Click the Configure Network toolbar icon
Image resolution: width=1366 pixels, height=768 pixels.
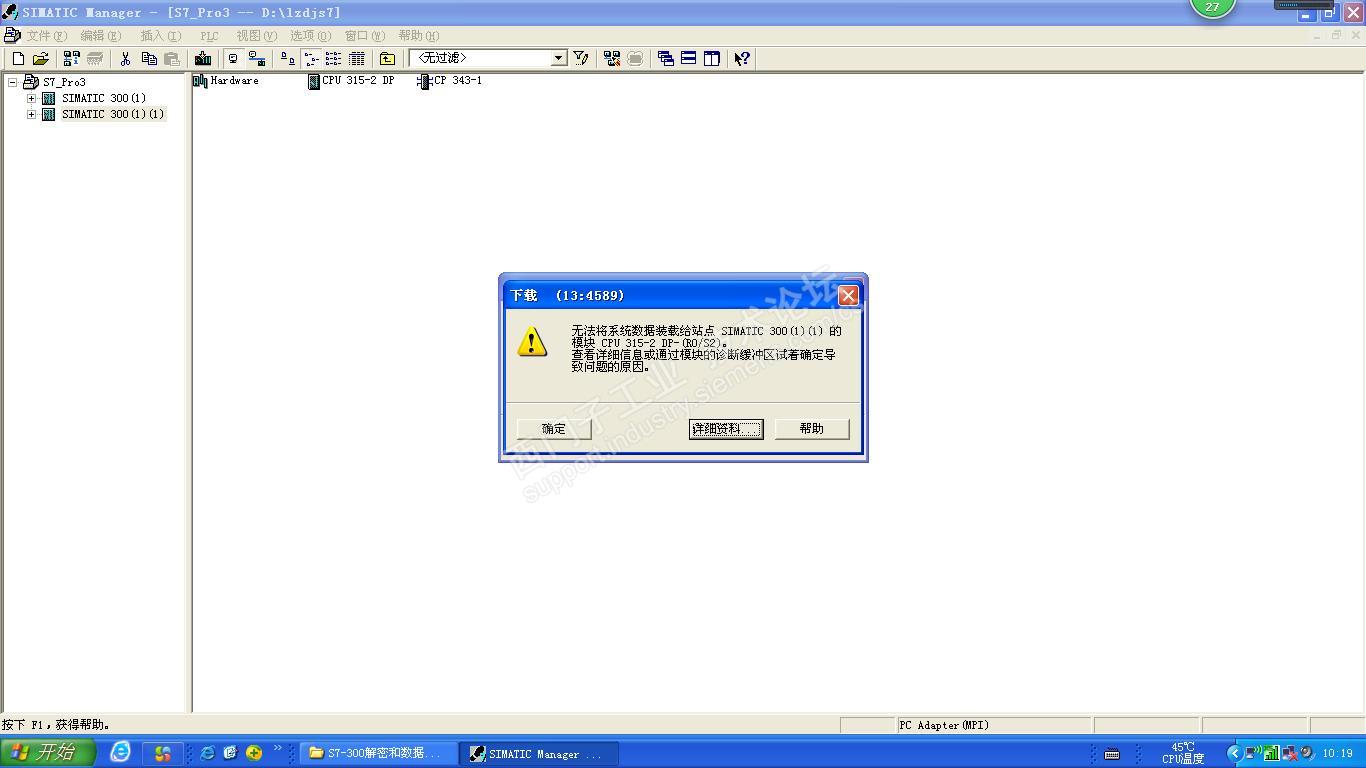612,59
